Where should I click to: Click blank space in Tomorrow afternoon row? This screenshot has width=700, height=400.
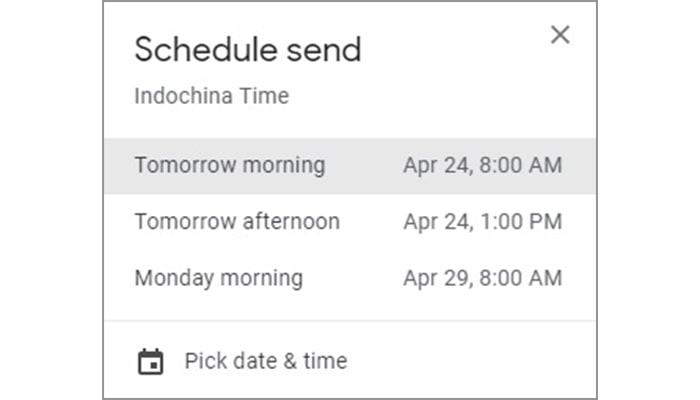point(372,221)
